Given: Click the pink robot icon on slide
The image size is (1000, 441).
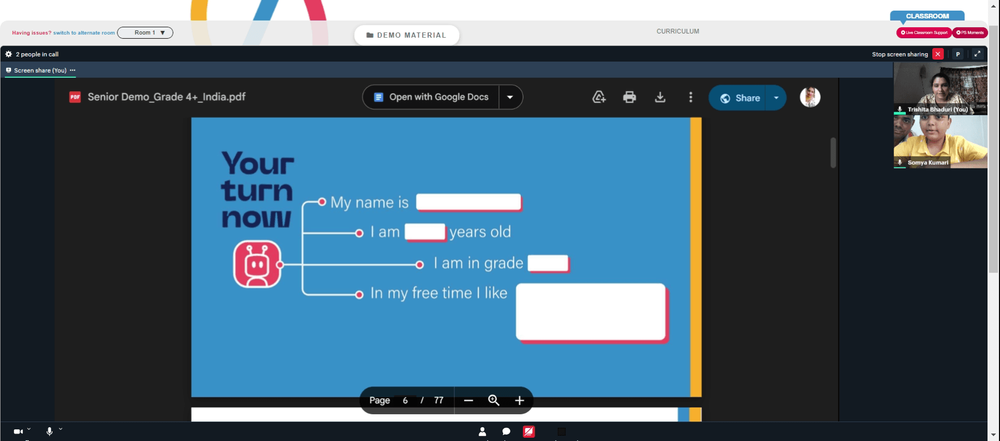Looking at the screenshot, I should 257,264.
